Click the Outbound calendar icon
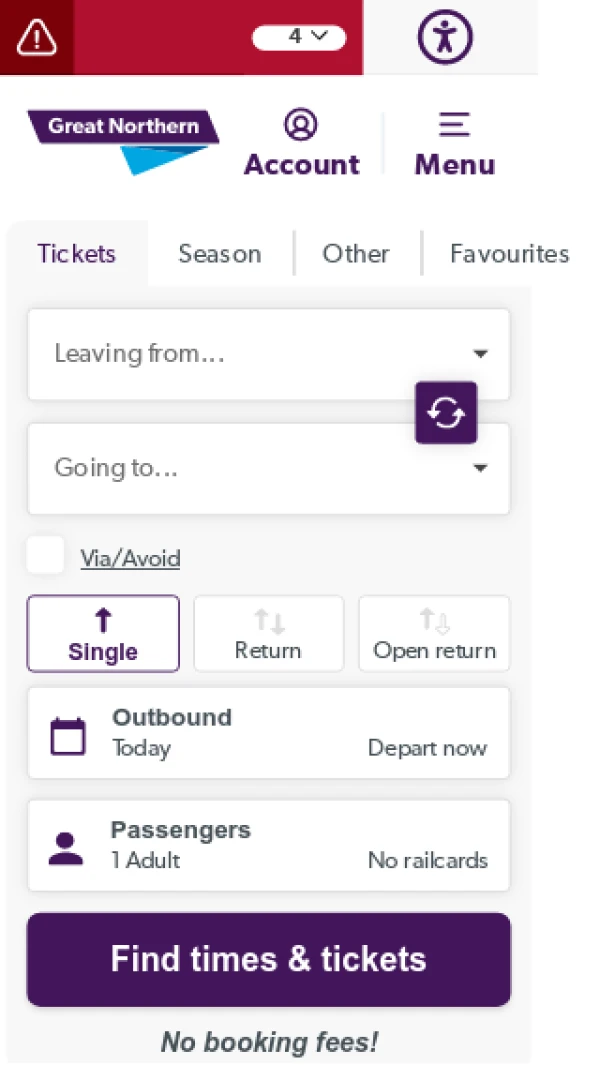This screenshot has width=600, height=1065. pos(68,736)
